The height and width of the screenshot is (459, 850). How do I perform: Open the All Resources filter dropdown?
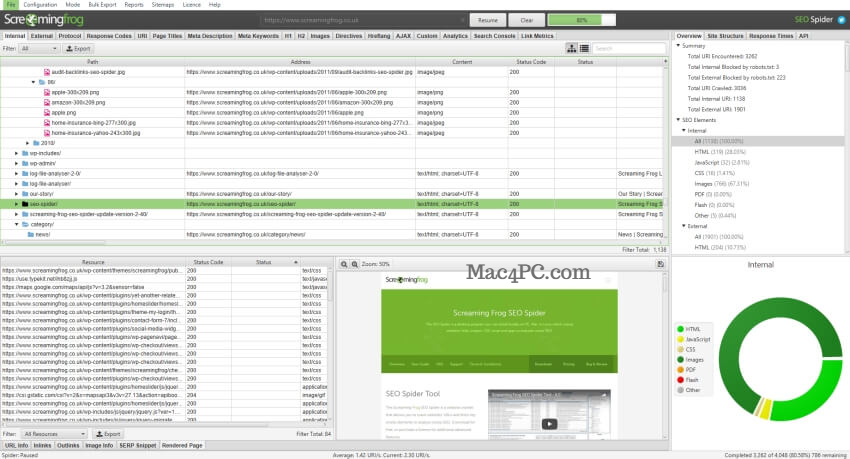(x=54, y=434)
